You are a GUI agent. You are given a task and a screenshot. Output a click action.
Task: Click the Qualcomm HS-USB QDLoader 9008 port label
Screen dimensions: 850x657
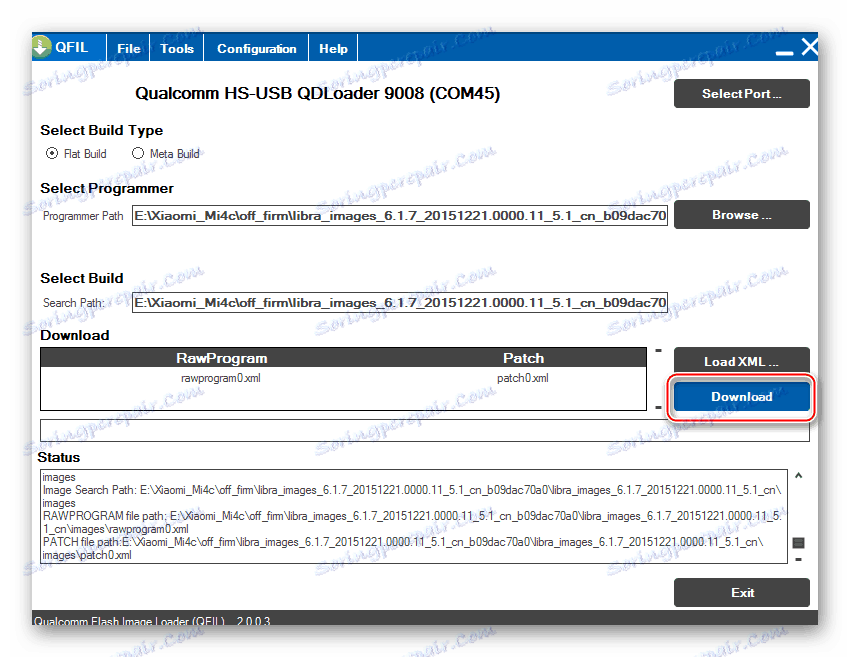tap(318, 93)
